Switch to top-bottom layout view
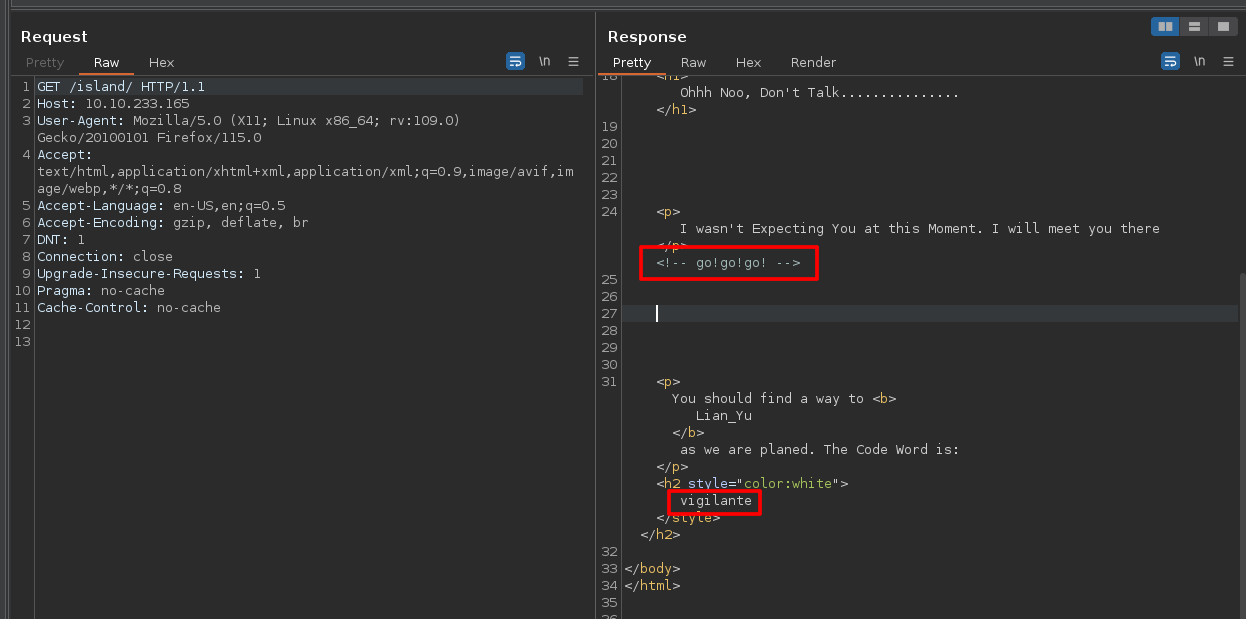Image resolution: width=1246 pixels, height=619 pixels. (1194, 27)
